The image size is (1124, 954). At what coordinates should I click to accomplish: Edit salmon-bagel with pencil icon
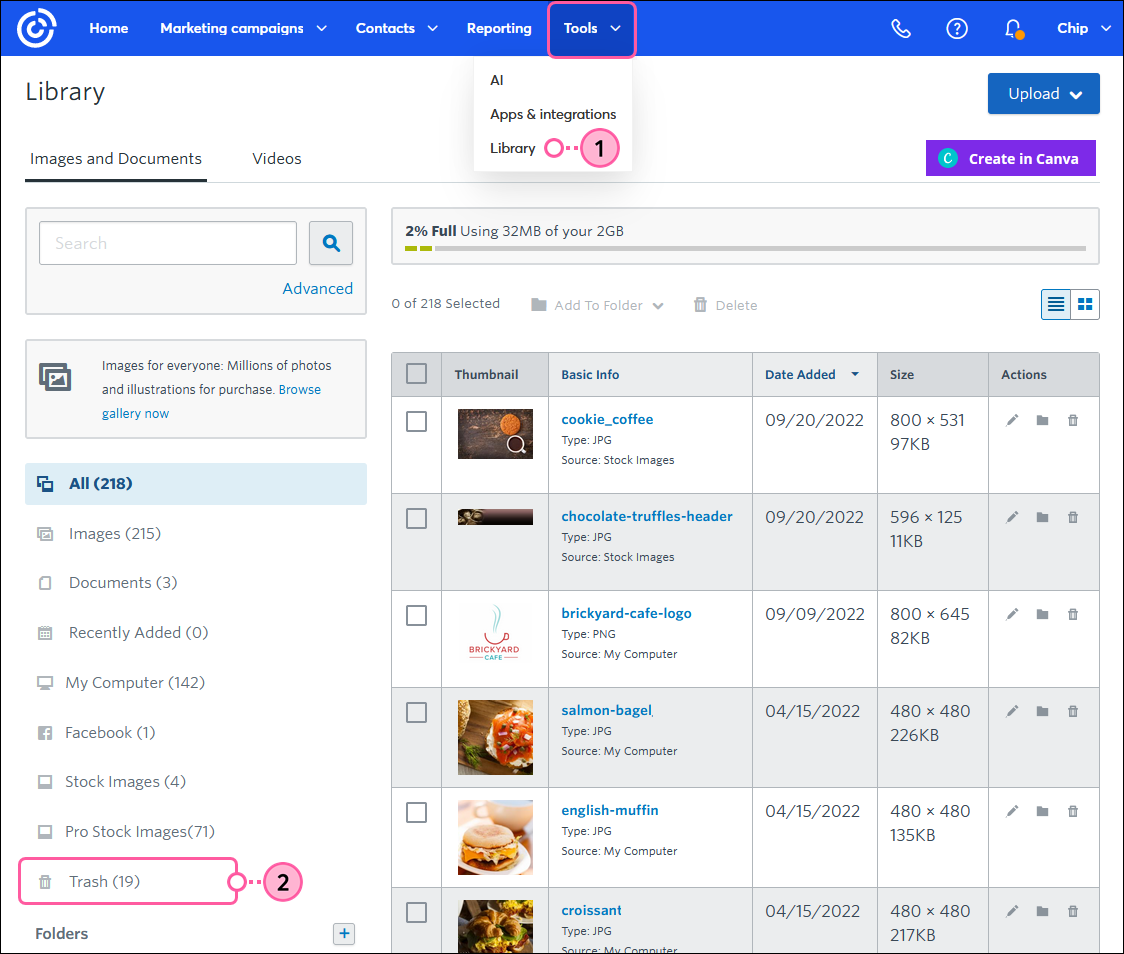pyautogui.click(x=1012, y=711)
